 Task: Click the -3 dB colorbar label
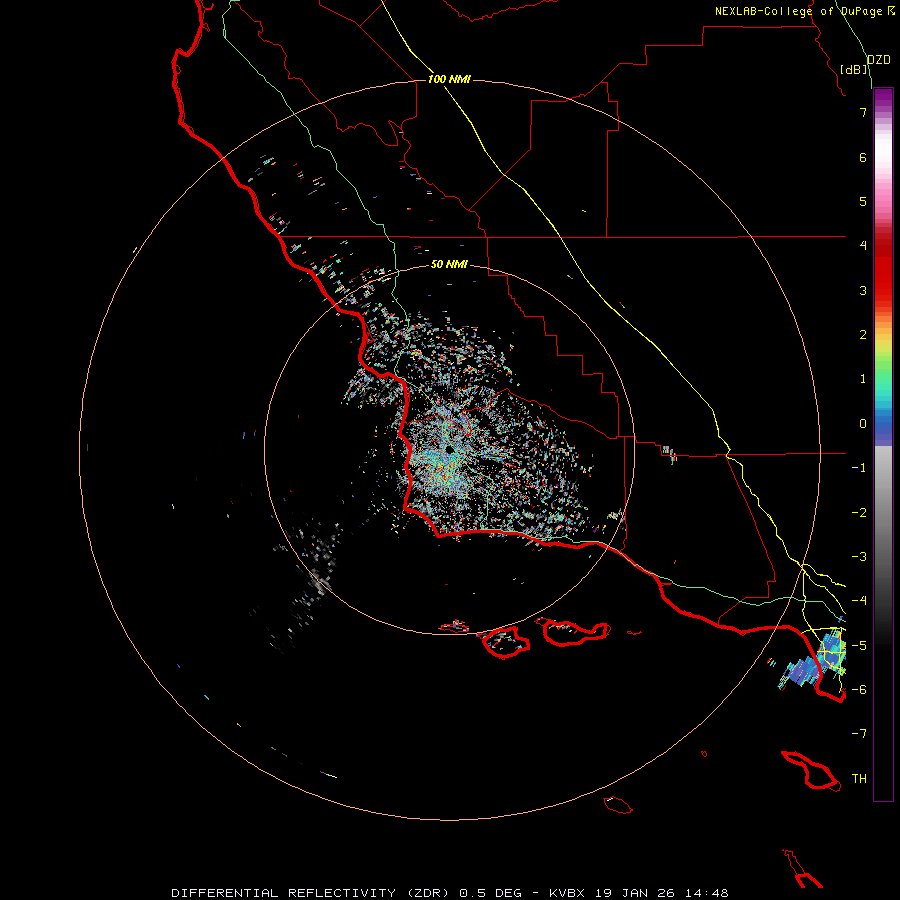[x=859, y=557]
